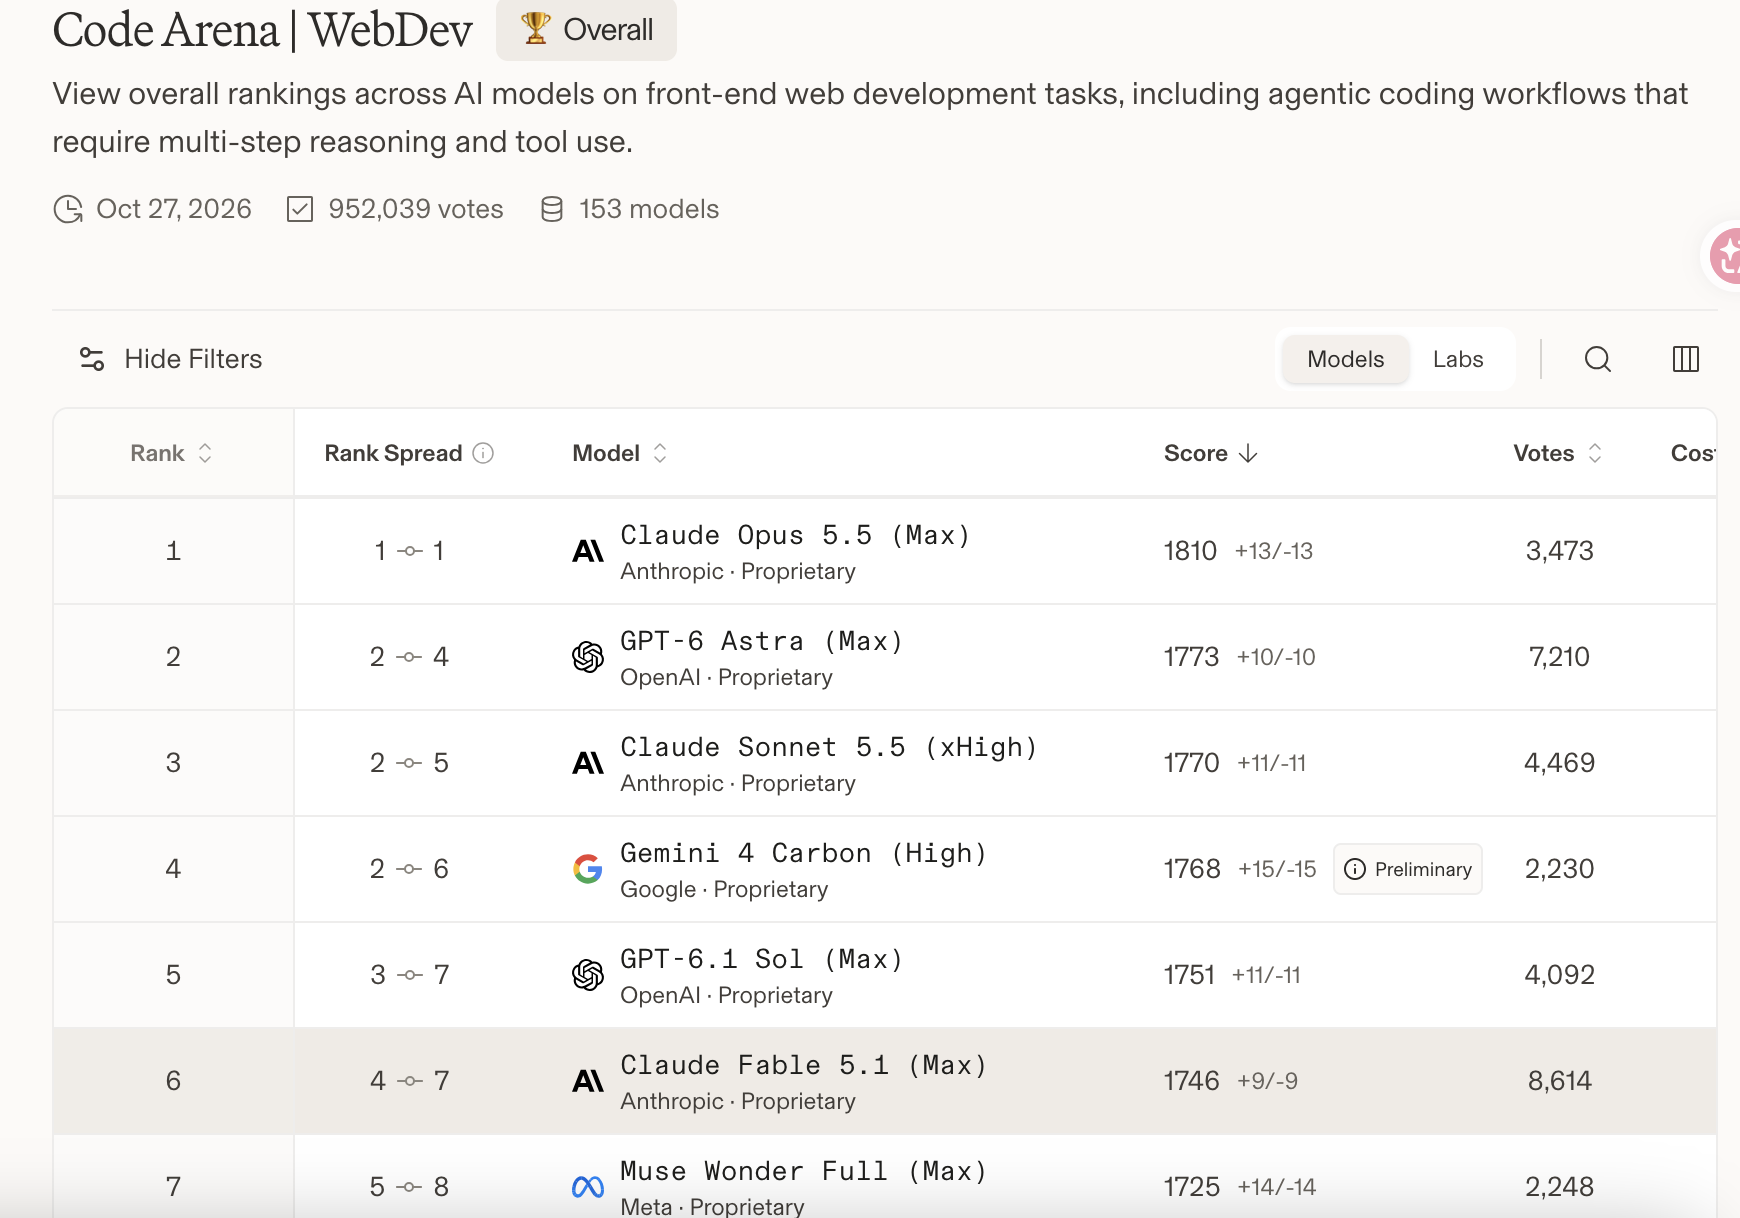The width and height of the screenshot is (1740, 1218).
Task: Click Anthropic logo beside Claude Sonnet 5.5
Action: pos(588,763)
